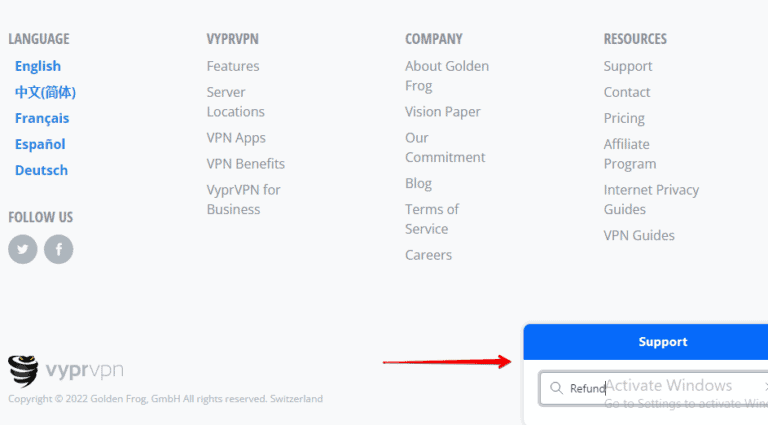The image size is (768, 425).
Task: Choose Deutsch language link
Action: (41, 170)
